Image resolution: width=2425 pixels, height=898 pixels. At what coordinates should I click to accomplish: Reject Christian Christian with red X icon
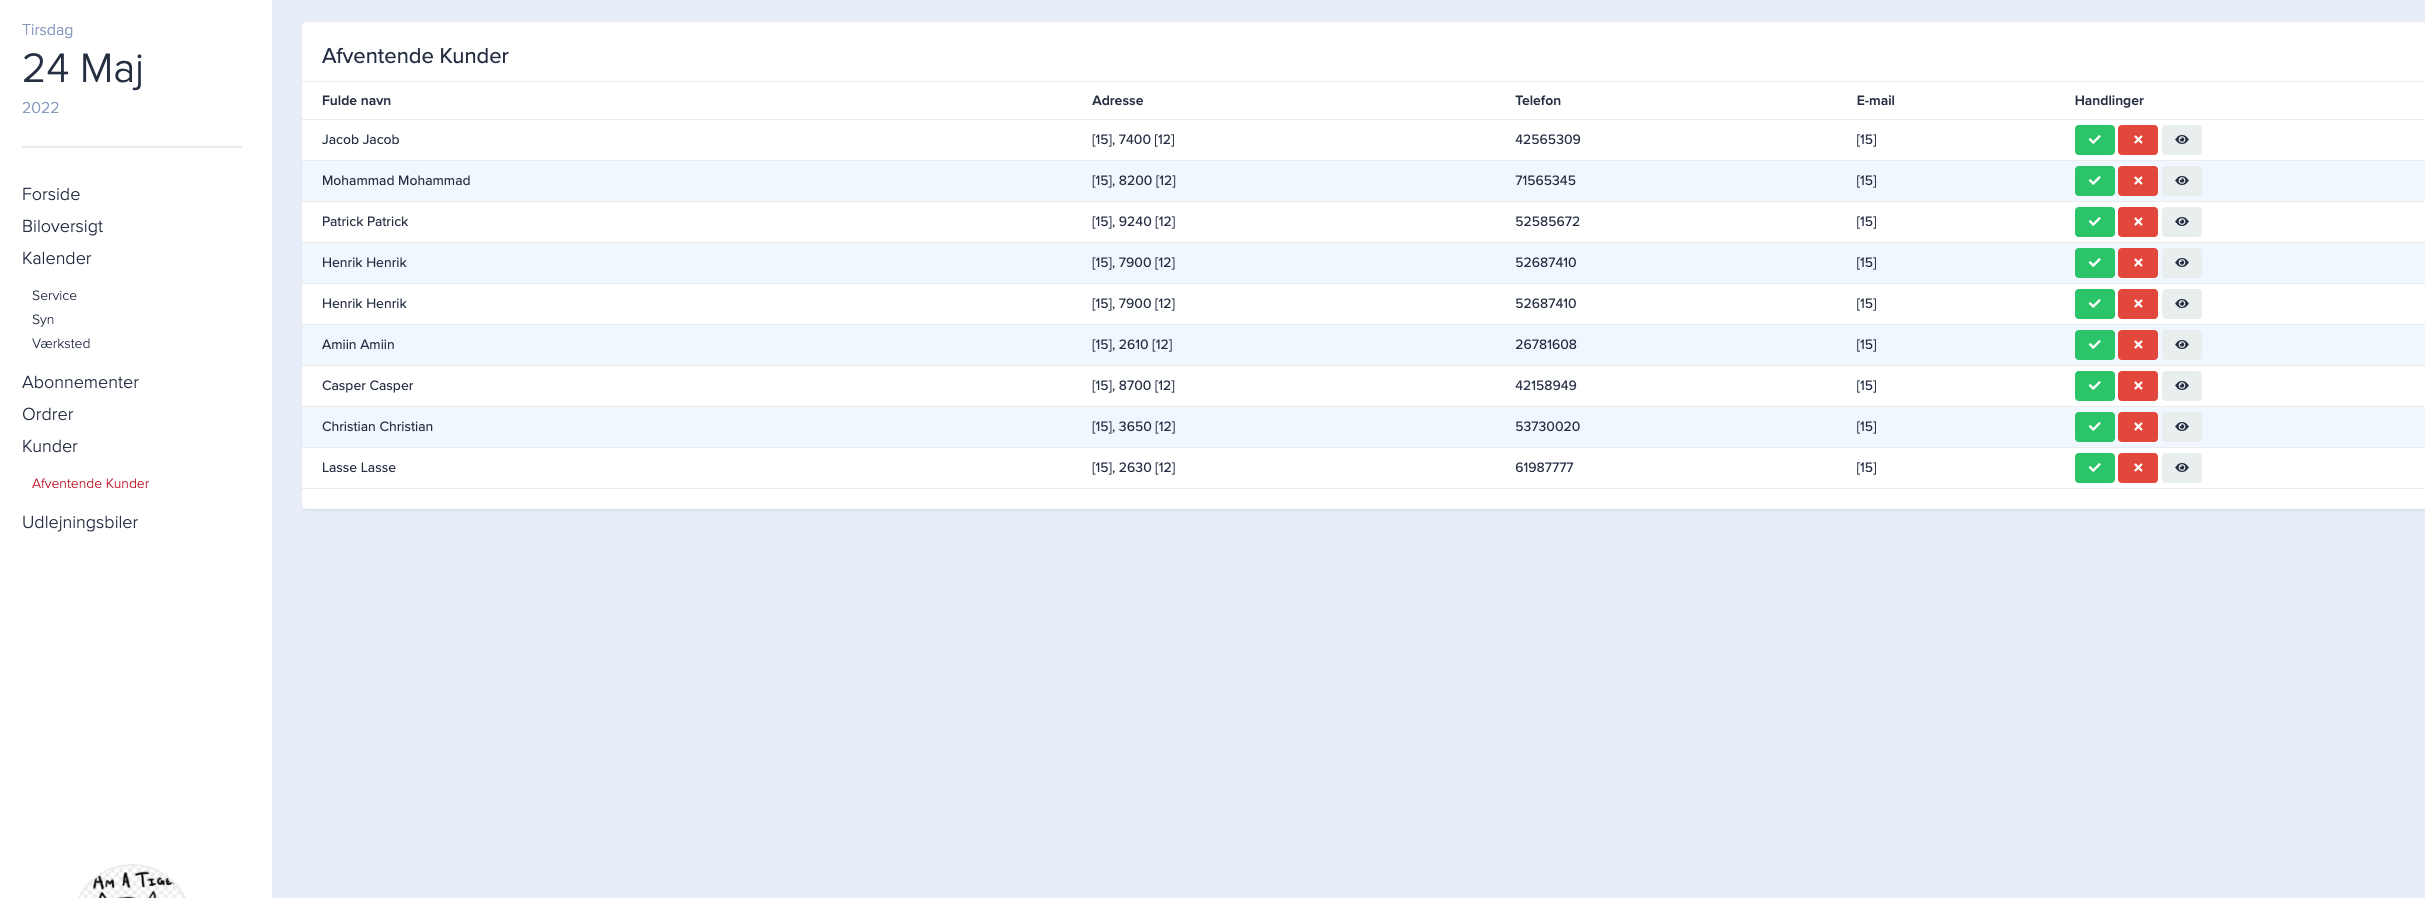pos(2137,427)
